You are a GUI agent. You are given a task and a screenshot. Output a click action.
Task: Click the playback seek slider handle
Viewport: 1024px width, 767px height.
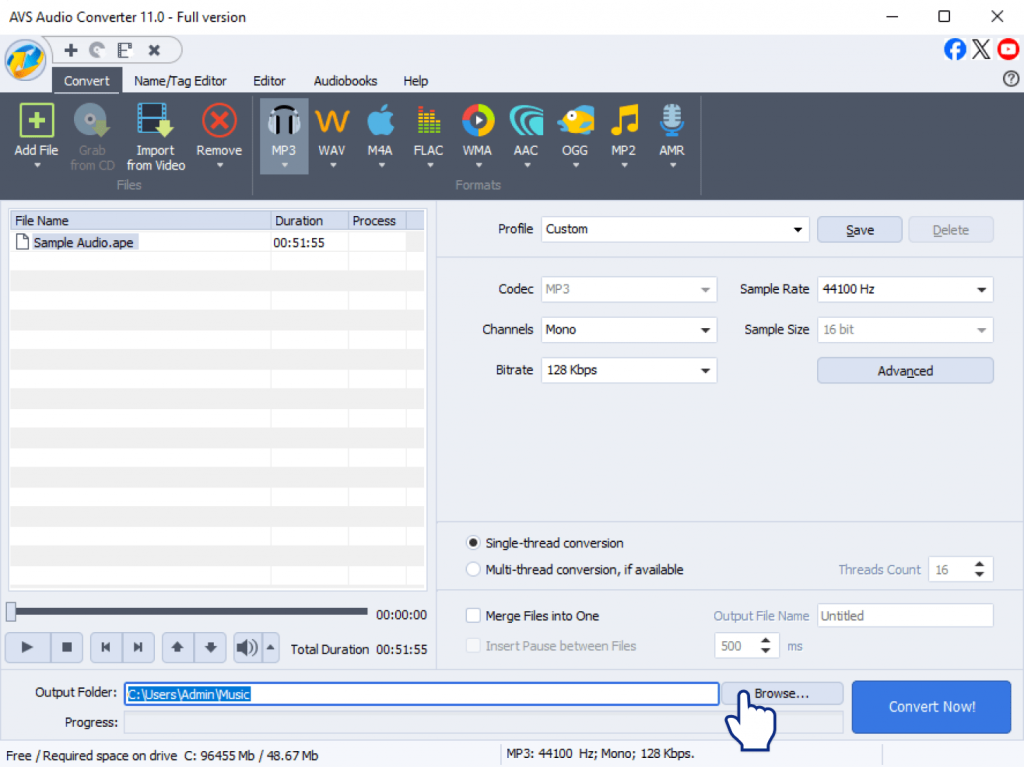pos(11,612)
